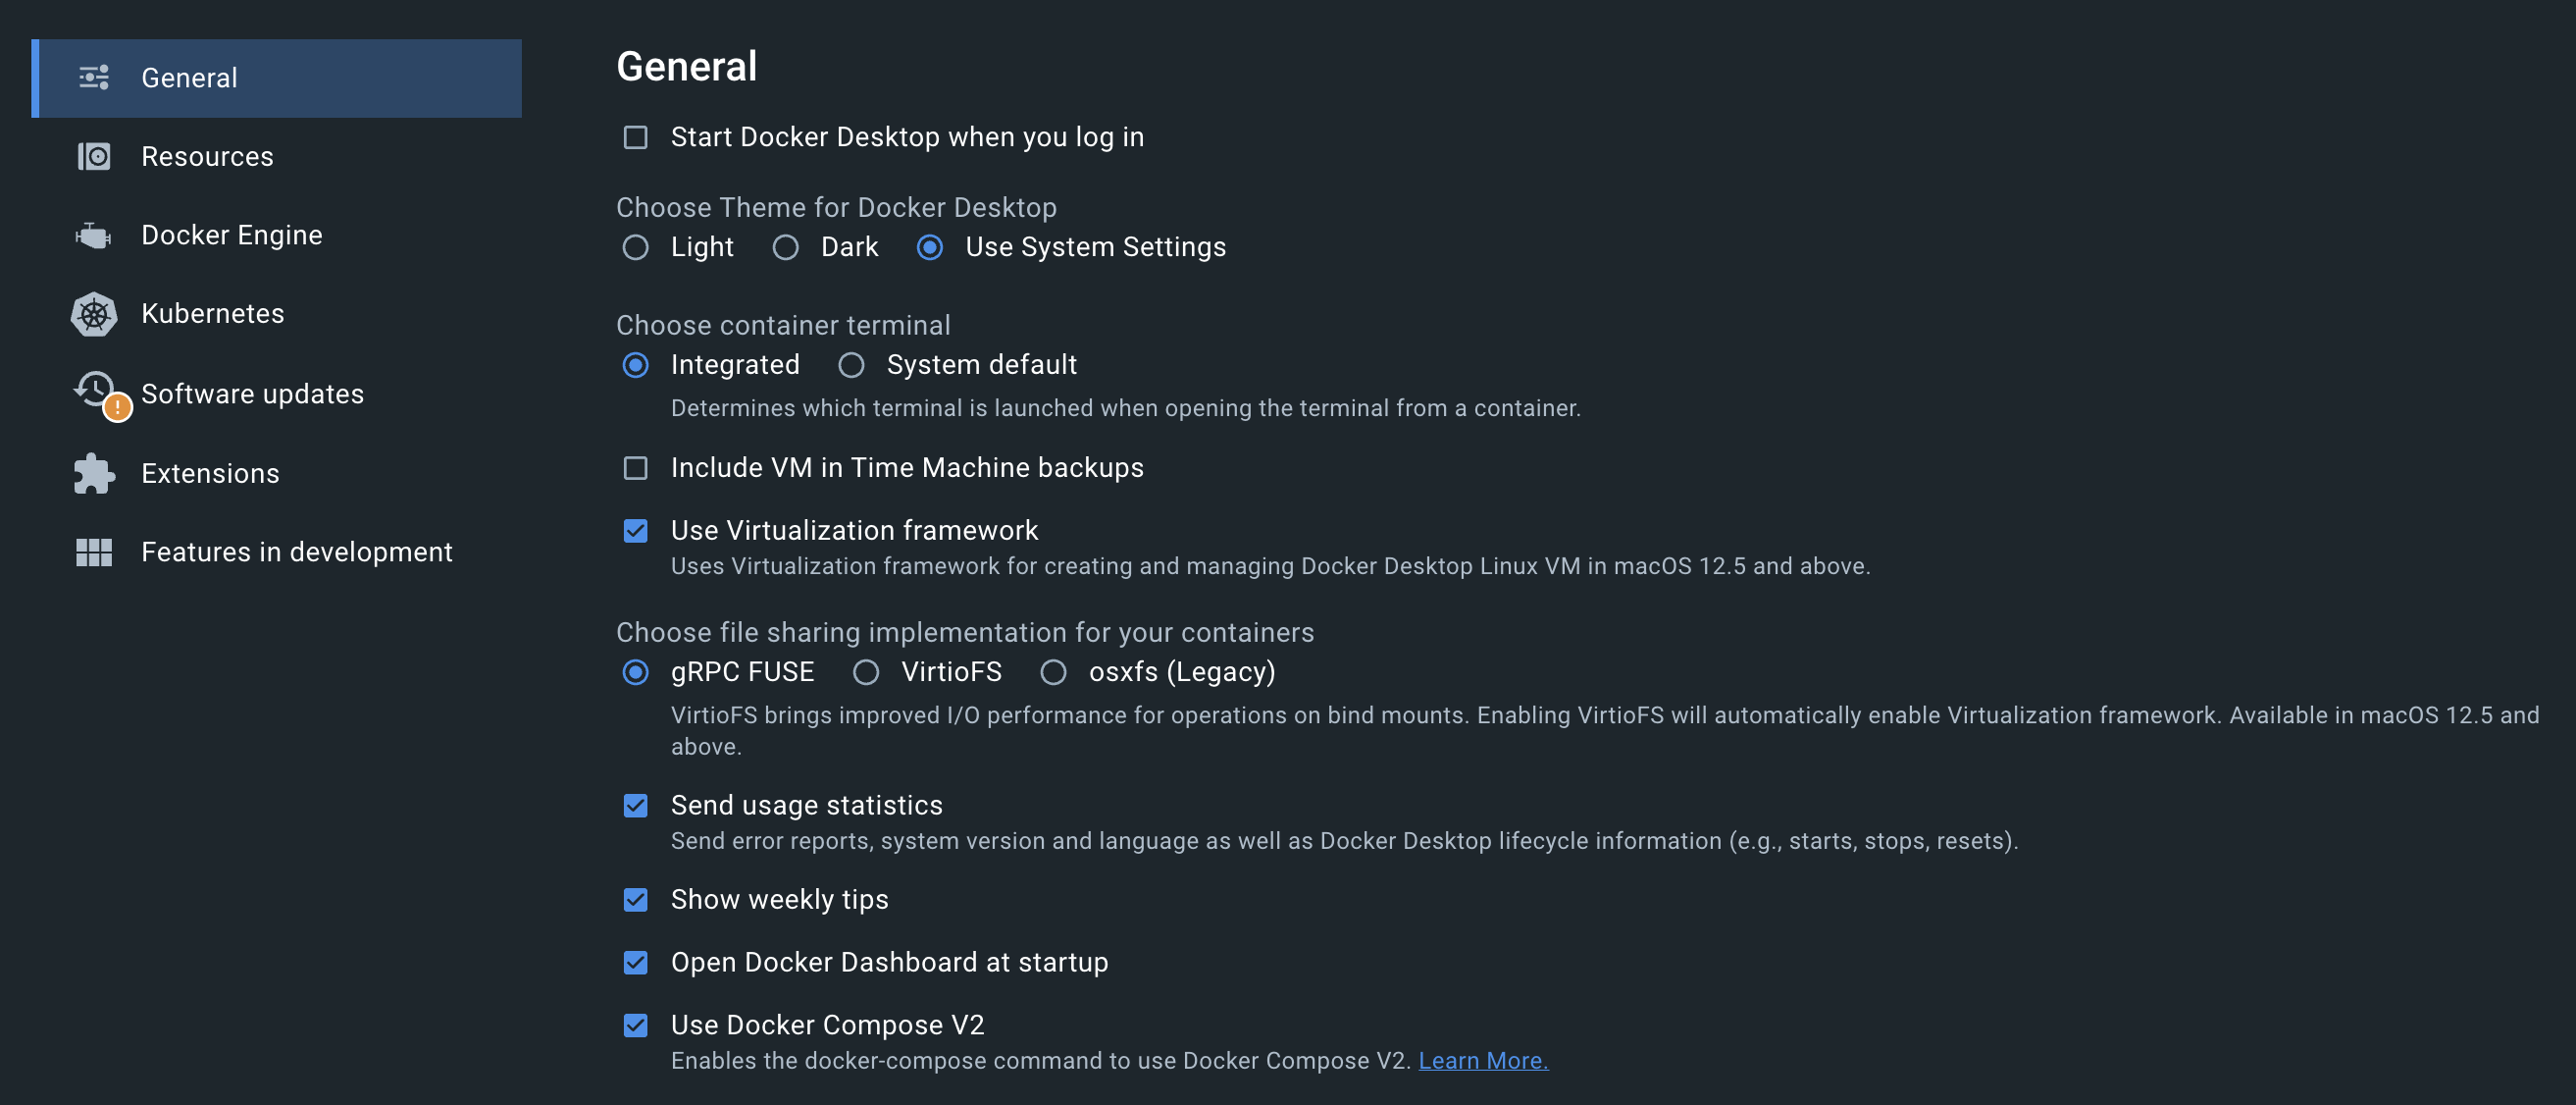Click the Extensions puzzle piece icon

pyautogui.click(x=93, y=473)
